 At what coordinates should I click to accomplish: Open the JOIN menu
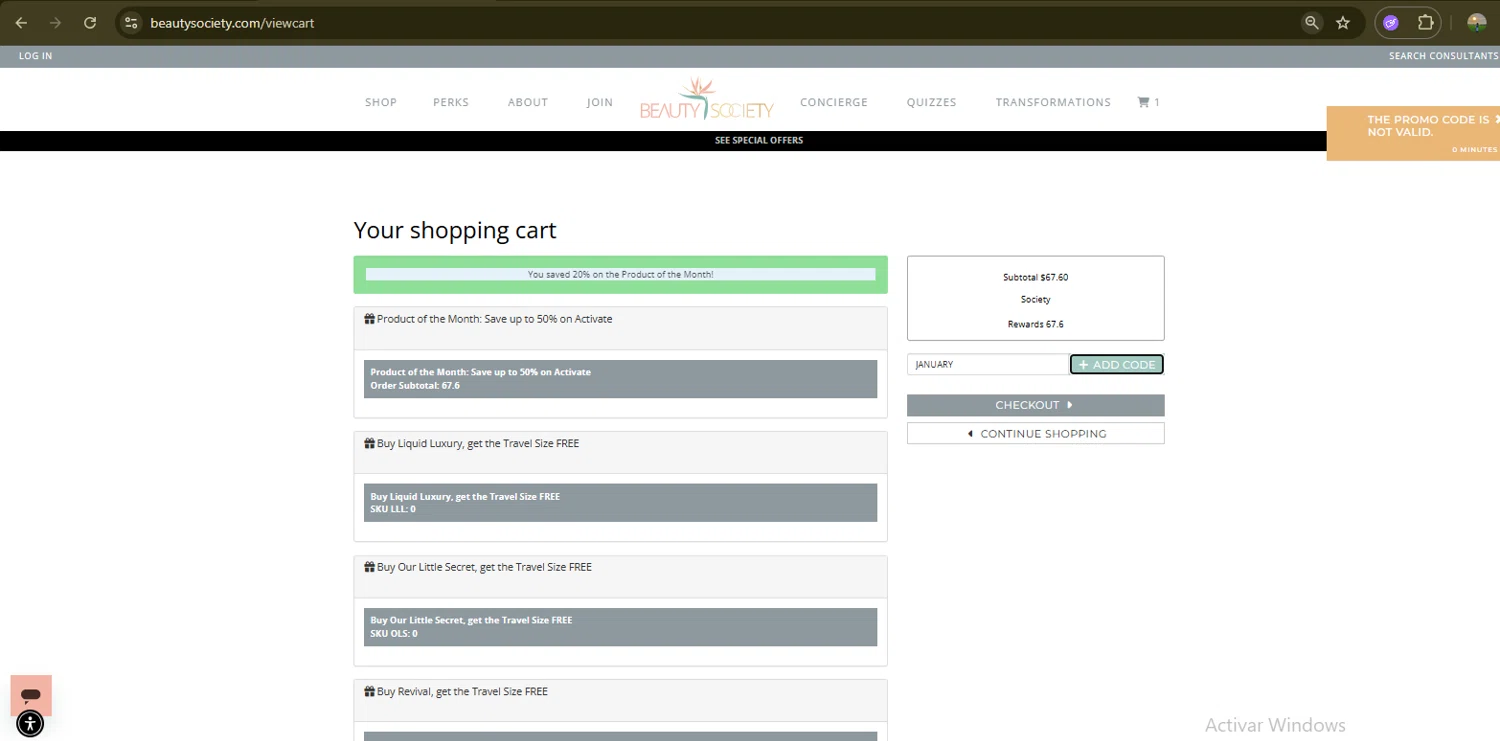tap(600, 102)
